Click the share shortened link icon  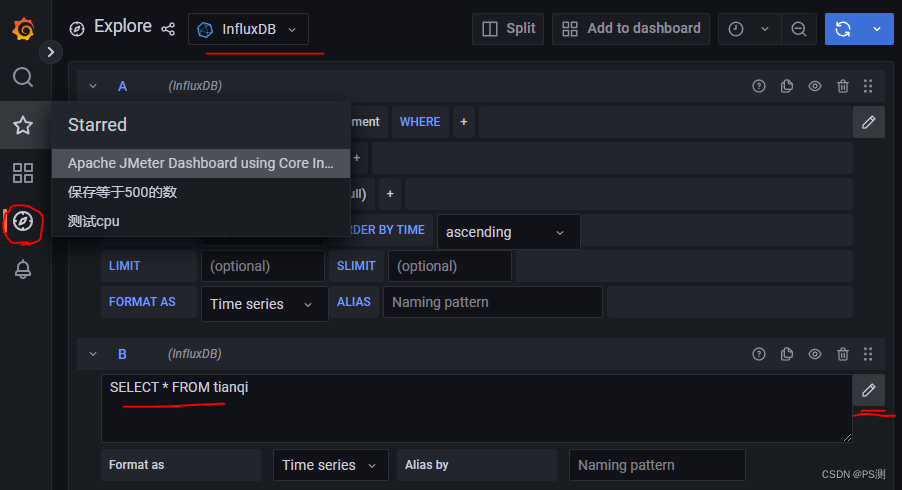[168, 29]
